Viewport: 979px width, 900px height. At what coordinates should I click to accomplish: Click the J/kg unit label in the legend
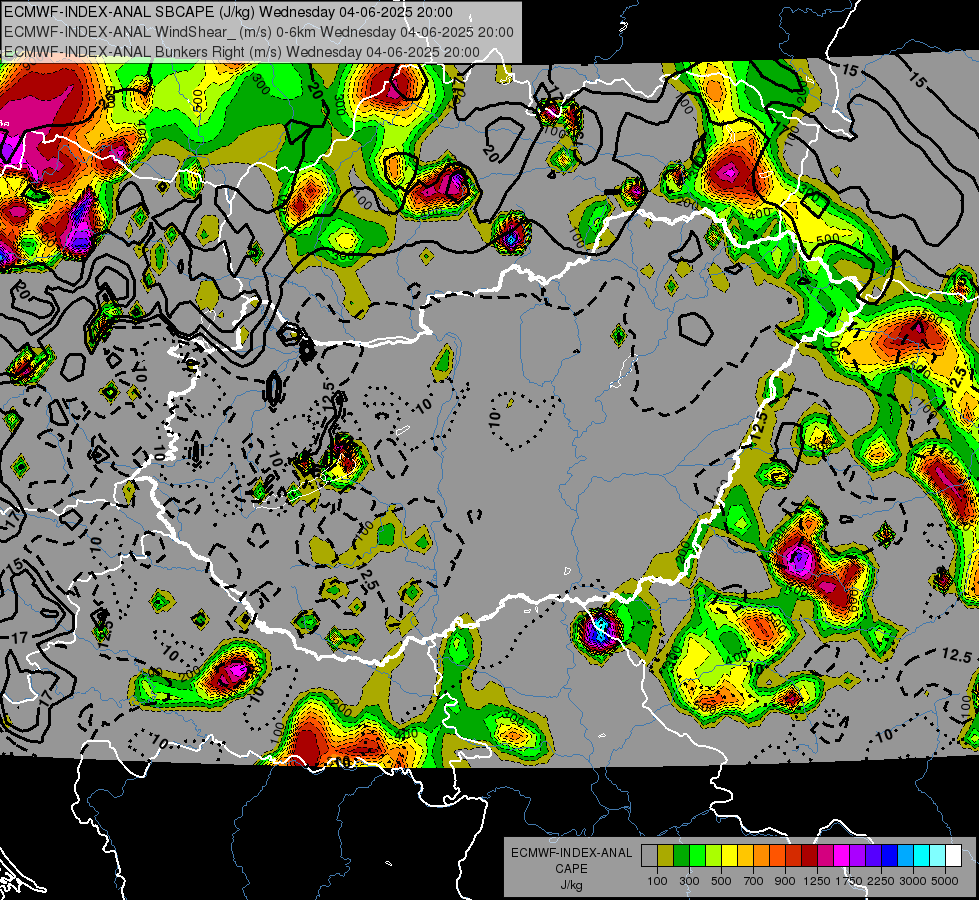pyautogui.click(x=571, y=885)
